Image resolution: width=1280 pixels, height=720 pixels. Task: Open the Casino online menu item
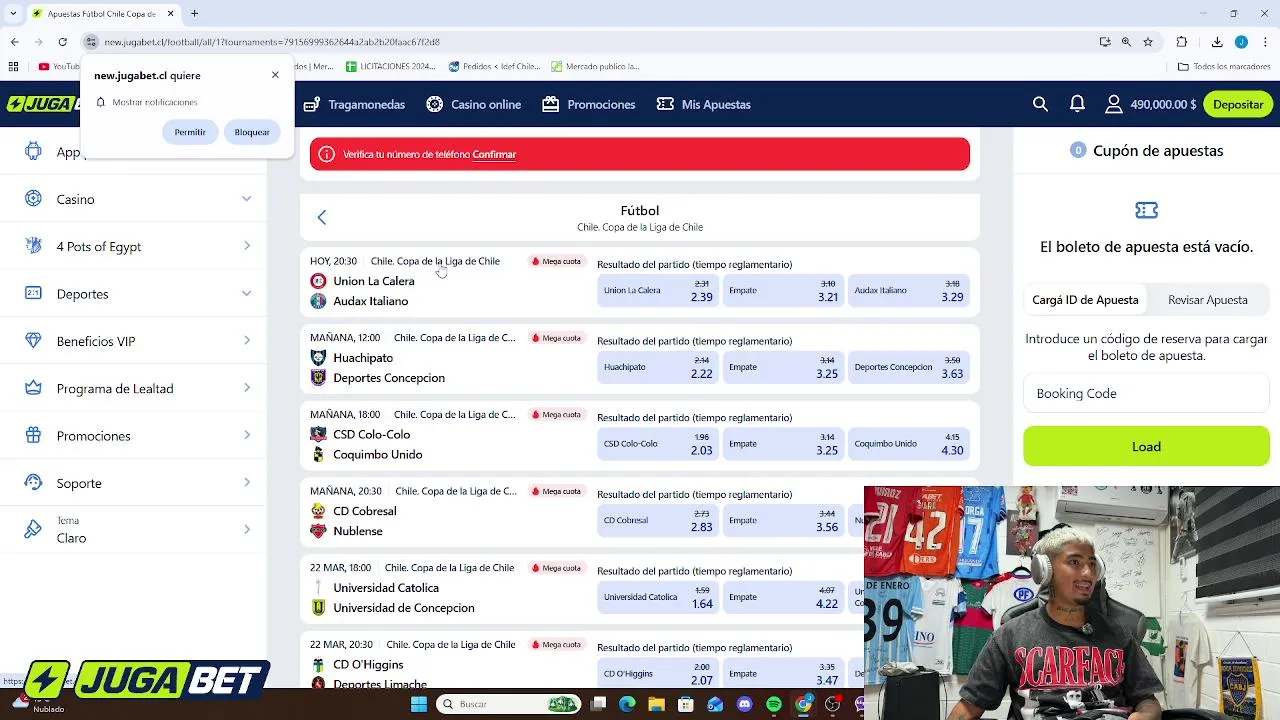[x=473, y=104]
